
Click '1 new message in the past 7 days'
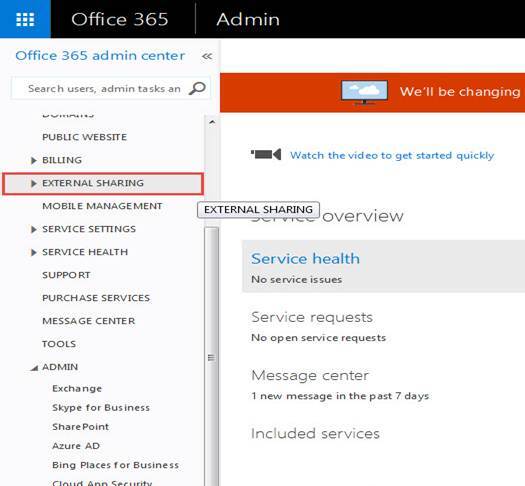click(340, 396)
